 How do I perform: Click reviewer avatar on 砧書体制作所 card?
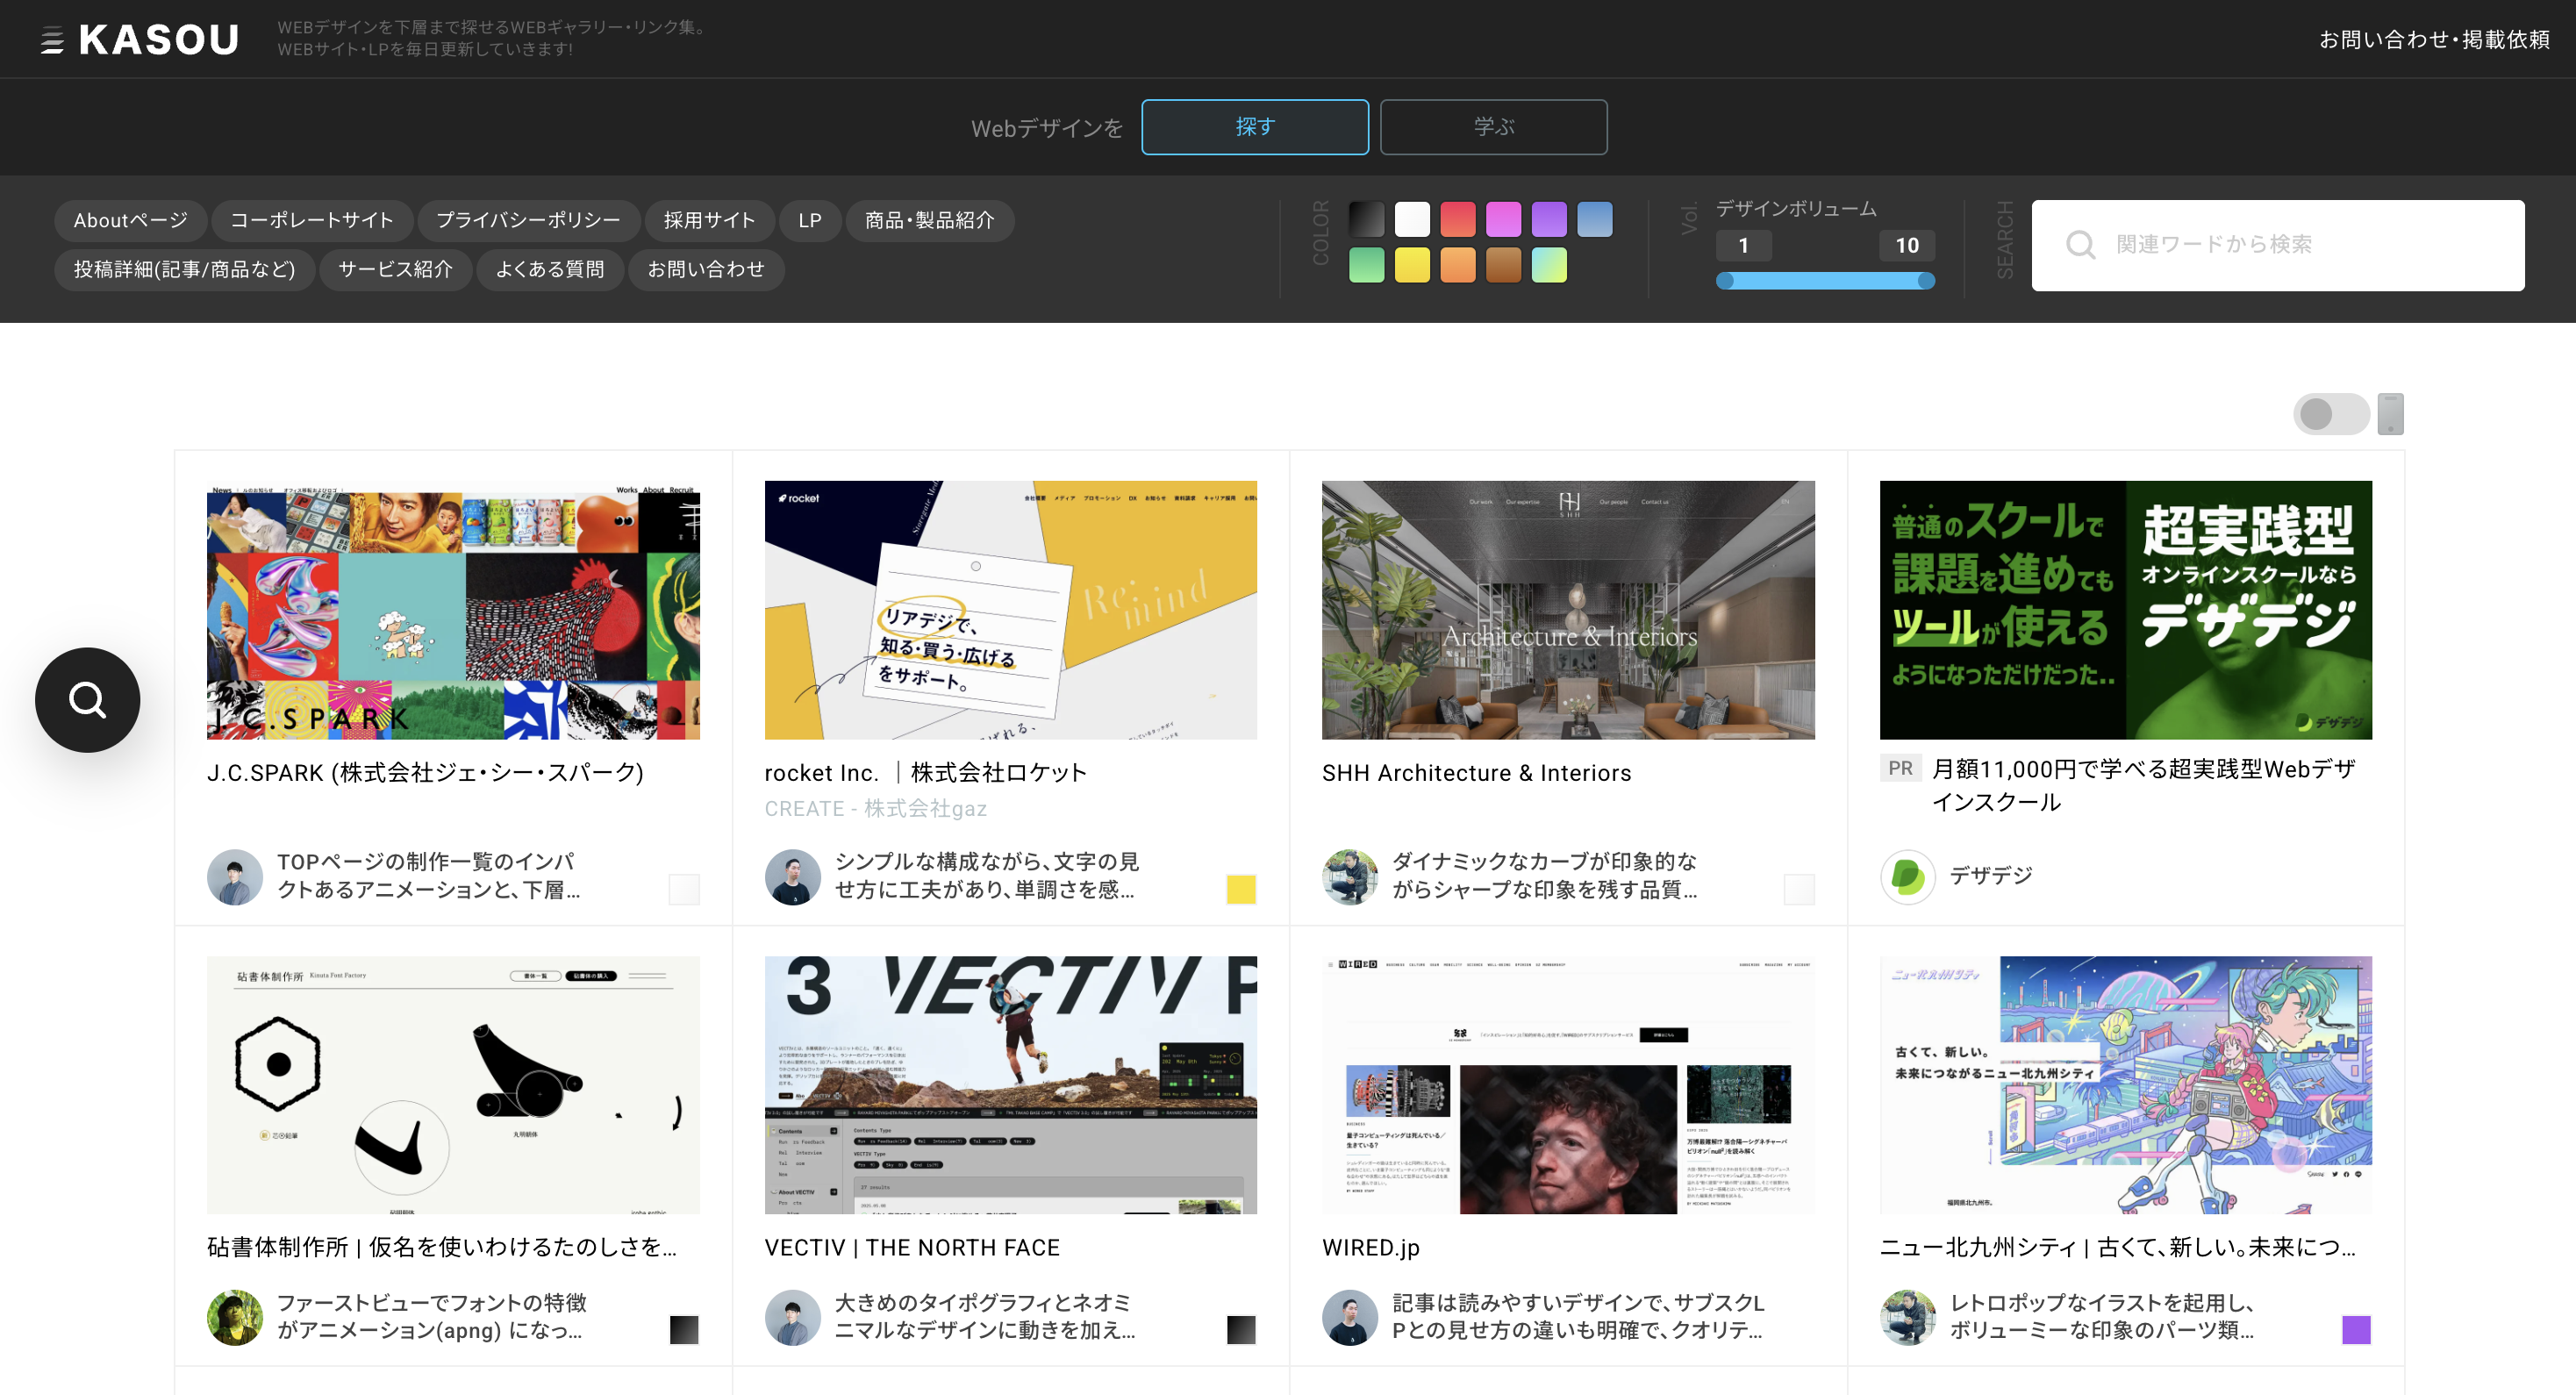coord(235,1317)
